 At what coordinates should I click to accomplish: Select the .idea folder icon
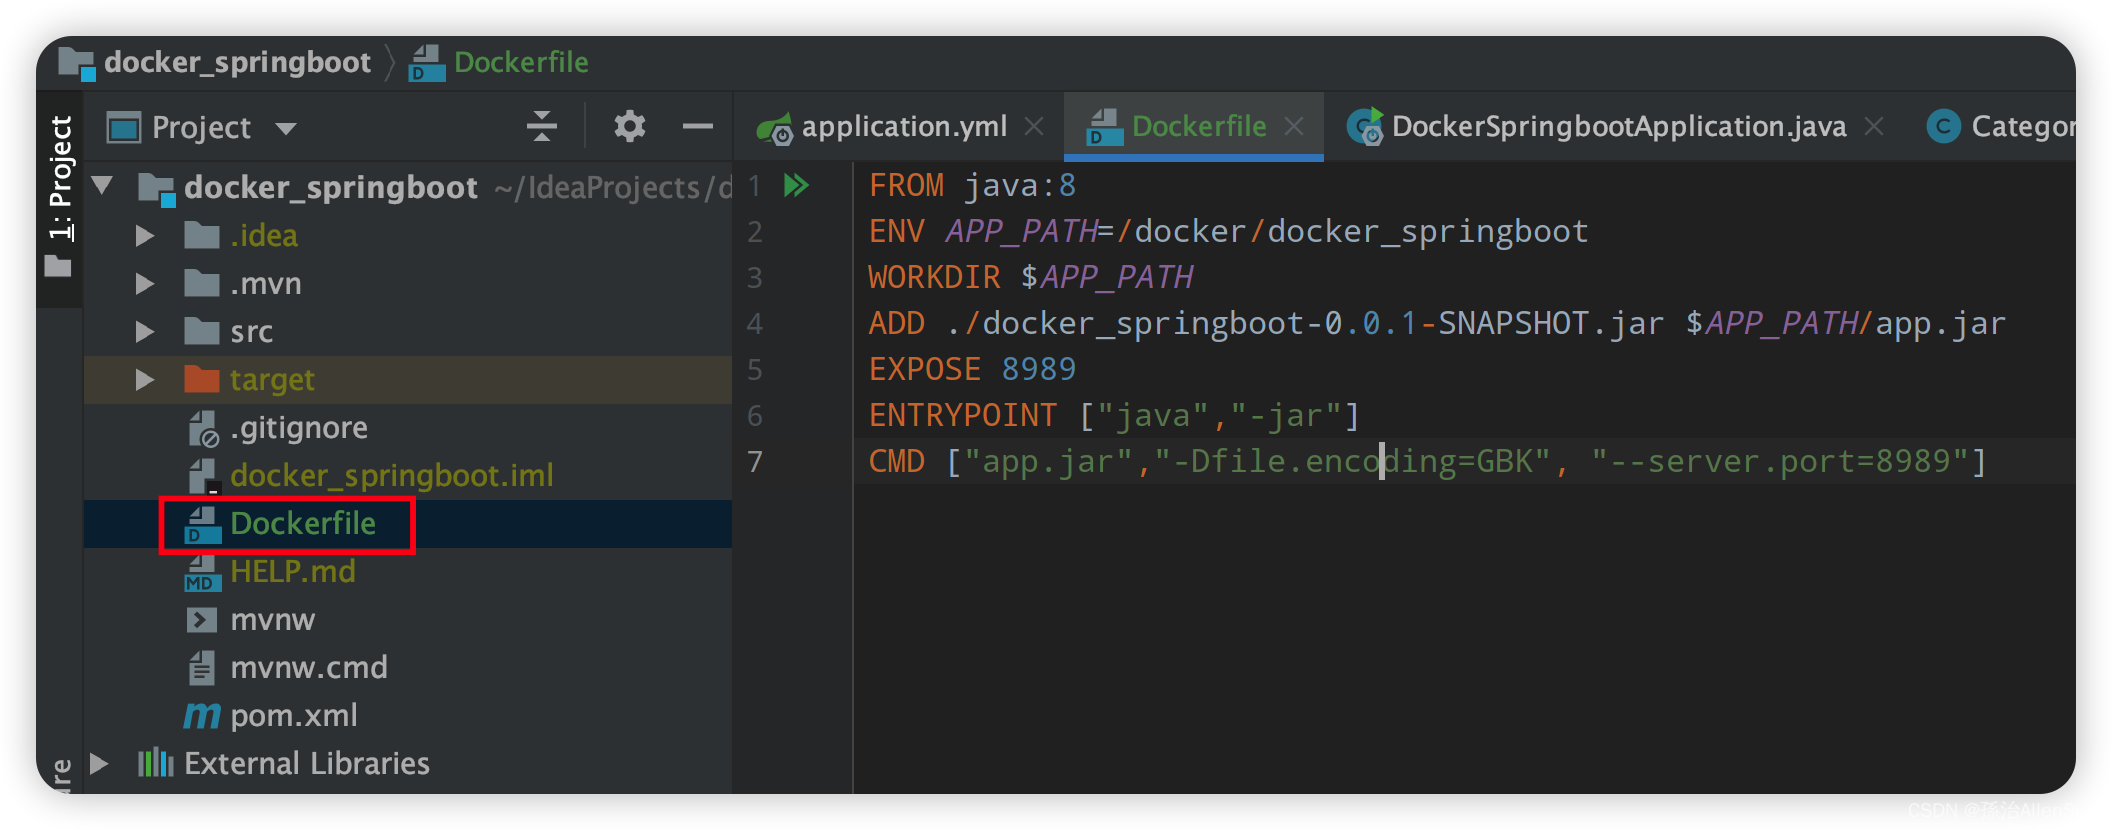(x=202, y=235)
